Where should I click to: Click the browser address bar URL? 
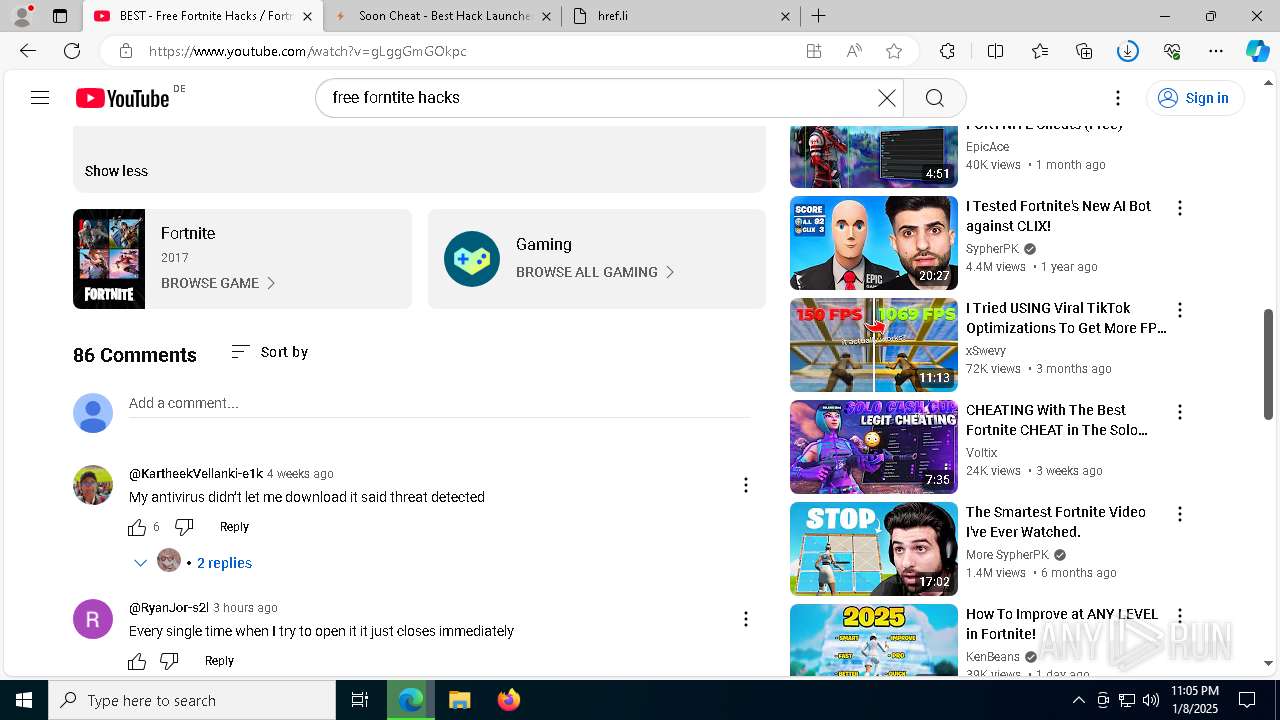pos(308,51)
